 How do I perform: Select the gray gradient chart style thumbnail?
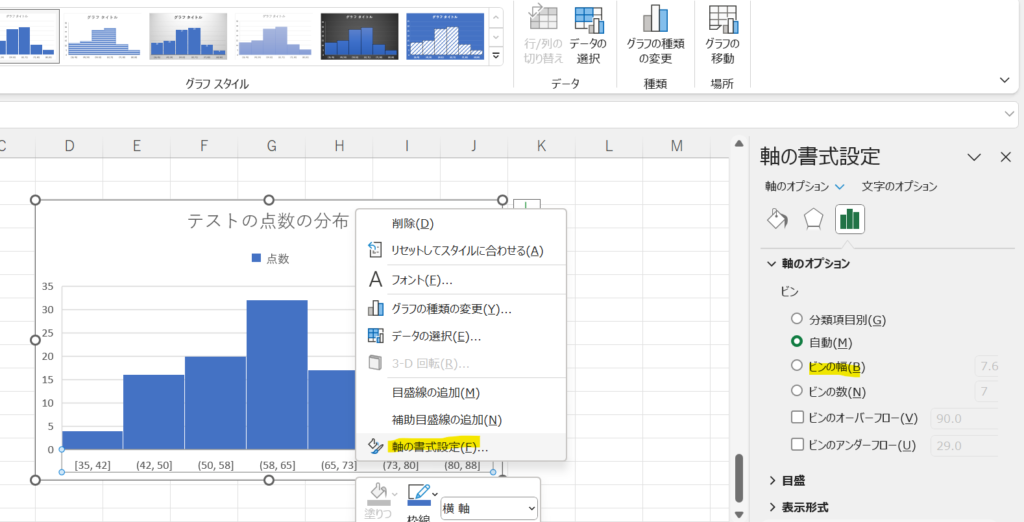pyautogui.click(x=188, y=37)
